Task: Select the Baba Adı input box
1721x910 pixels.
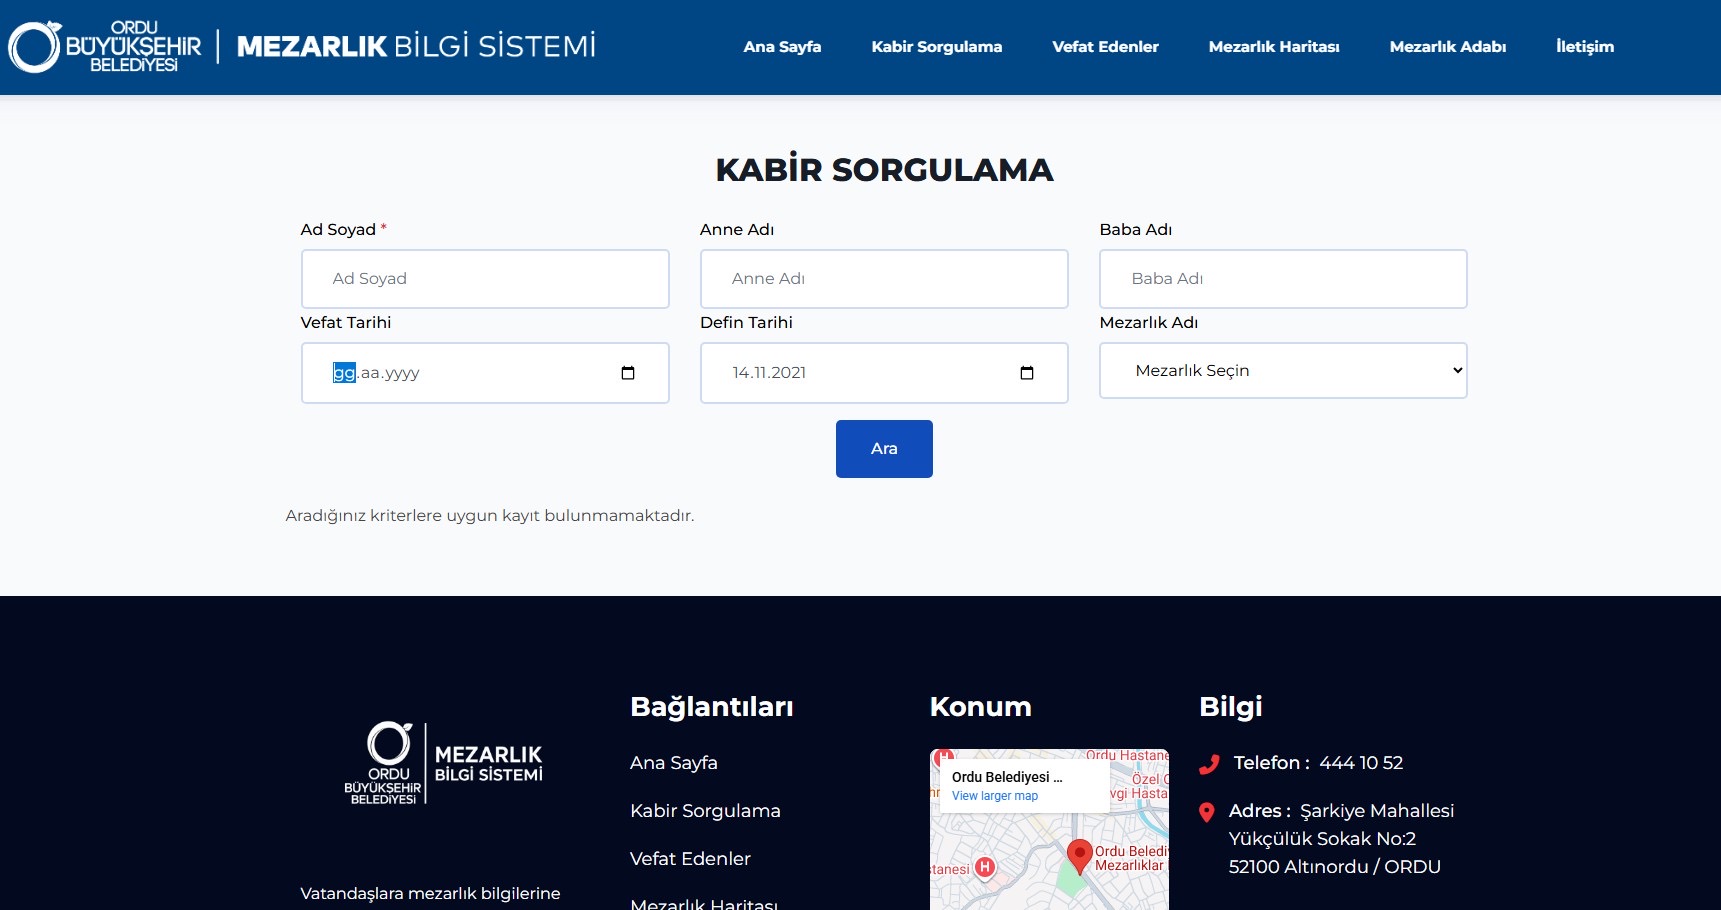Action: [1283, 279]
